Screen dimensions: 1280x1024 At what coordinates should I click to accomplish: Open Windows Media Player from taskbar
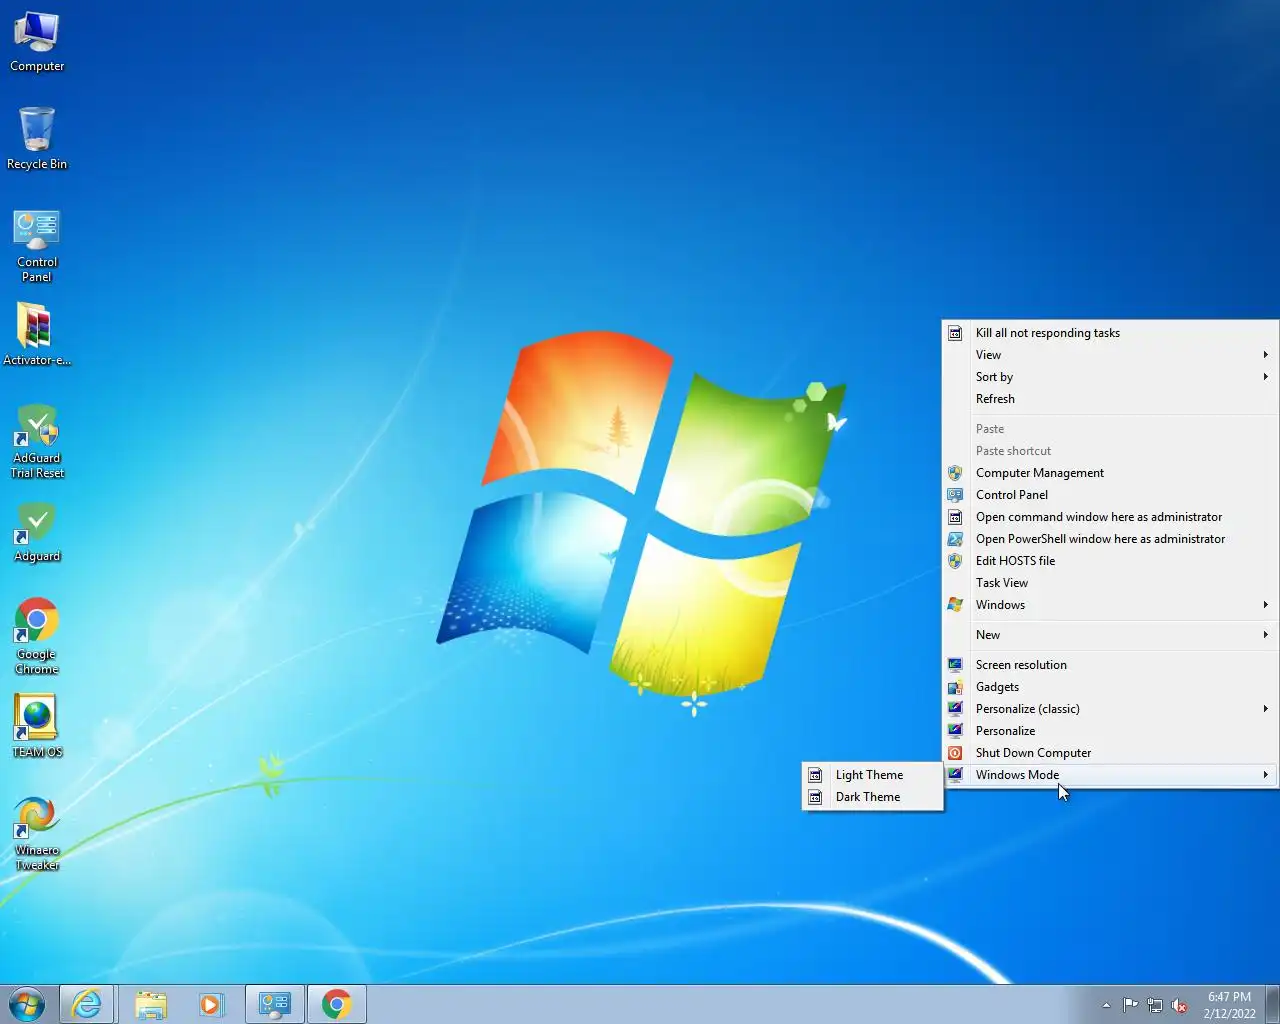211,1004
